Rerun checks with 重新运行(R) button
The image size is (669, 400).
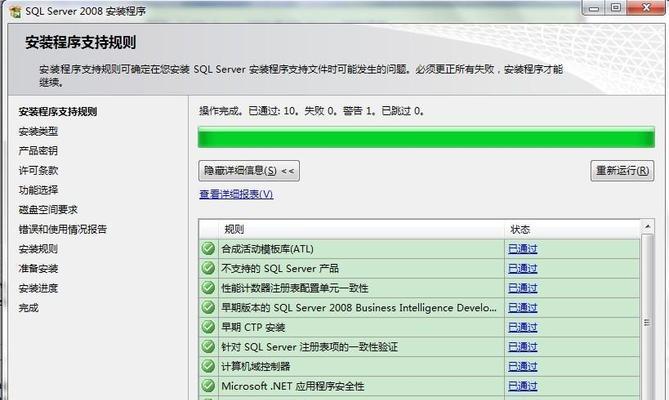pos(622,171)
